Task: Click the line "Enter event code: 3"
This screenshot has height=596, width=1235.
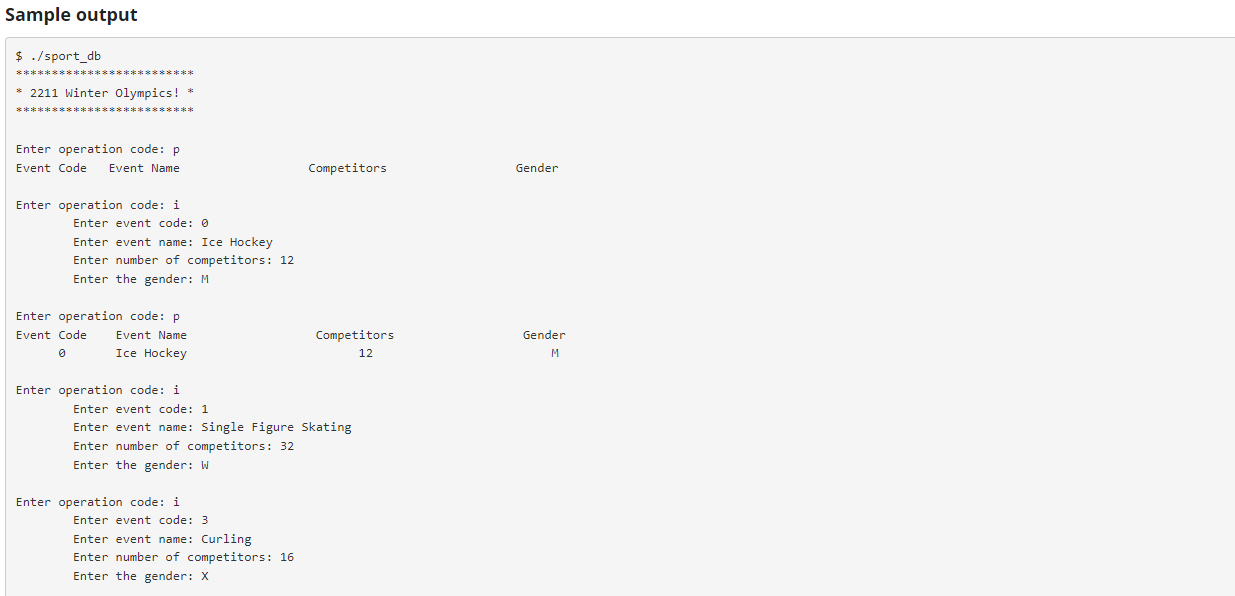Action: tap(141, 520)
